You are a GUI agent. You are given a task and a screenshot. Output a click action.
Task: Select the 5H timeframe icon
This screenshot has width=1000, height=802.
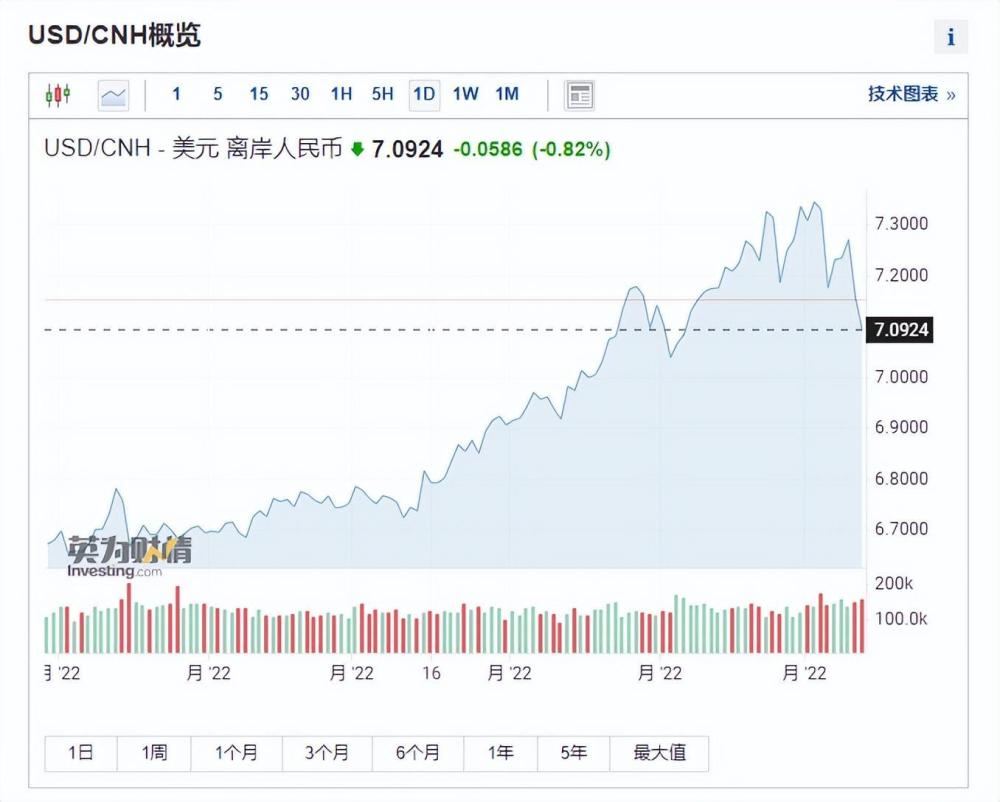point(381,94)
